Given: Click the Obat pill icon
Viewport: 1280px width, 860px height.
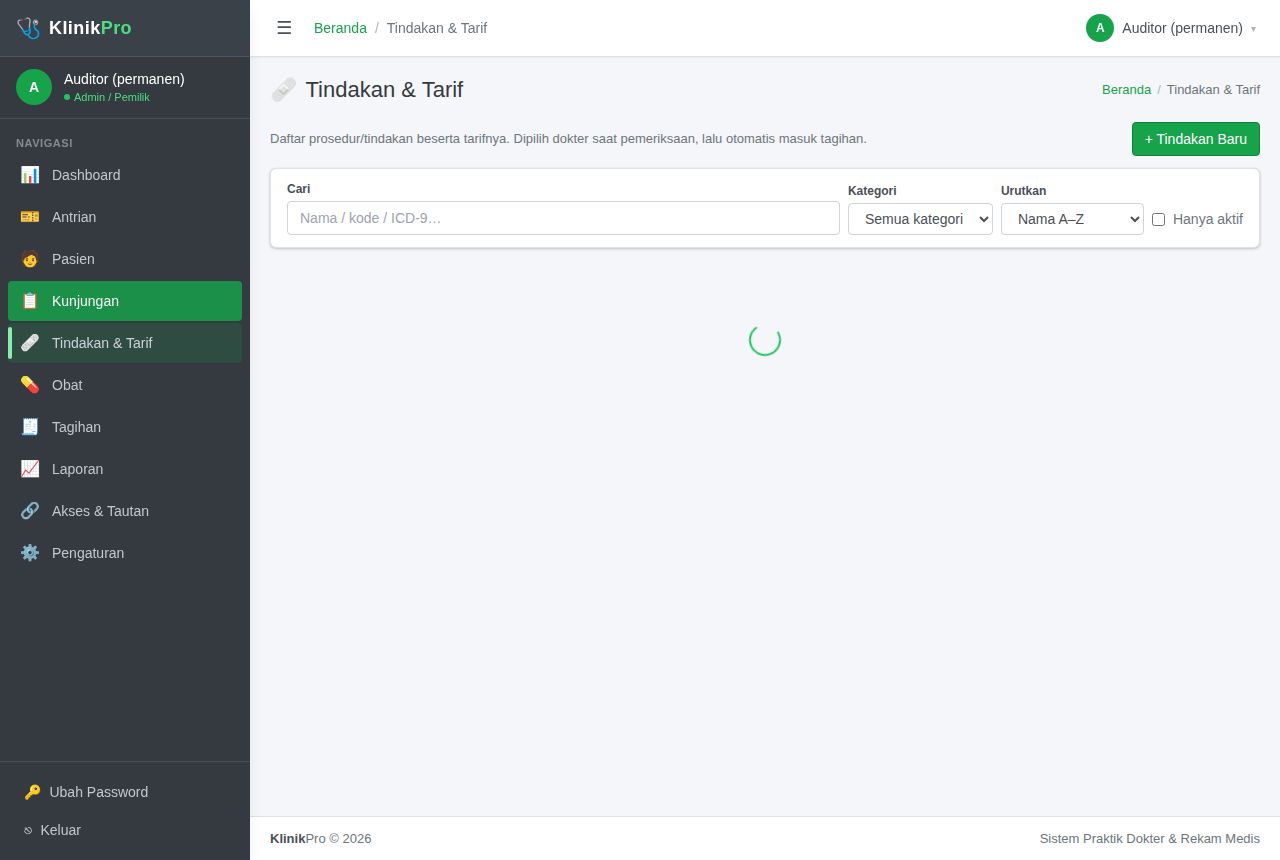Looking at the screenshot, I should coord(30,385).
